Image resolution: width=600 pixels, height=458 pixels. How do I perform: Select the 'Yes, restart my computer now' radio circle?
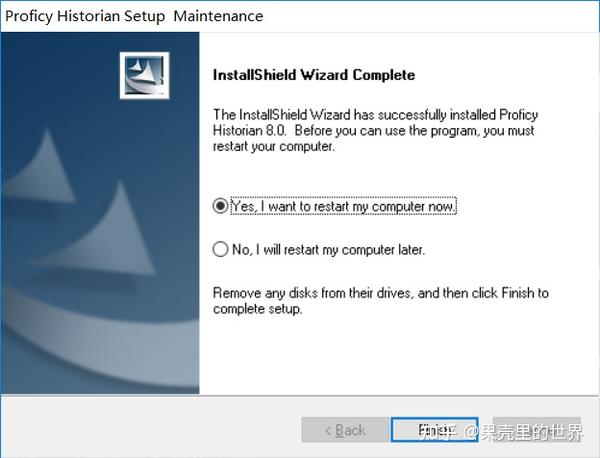(x=220, y=205)
